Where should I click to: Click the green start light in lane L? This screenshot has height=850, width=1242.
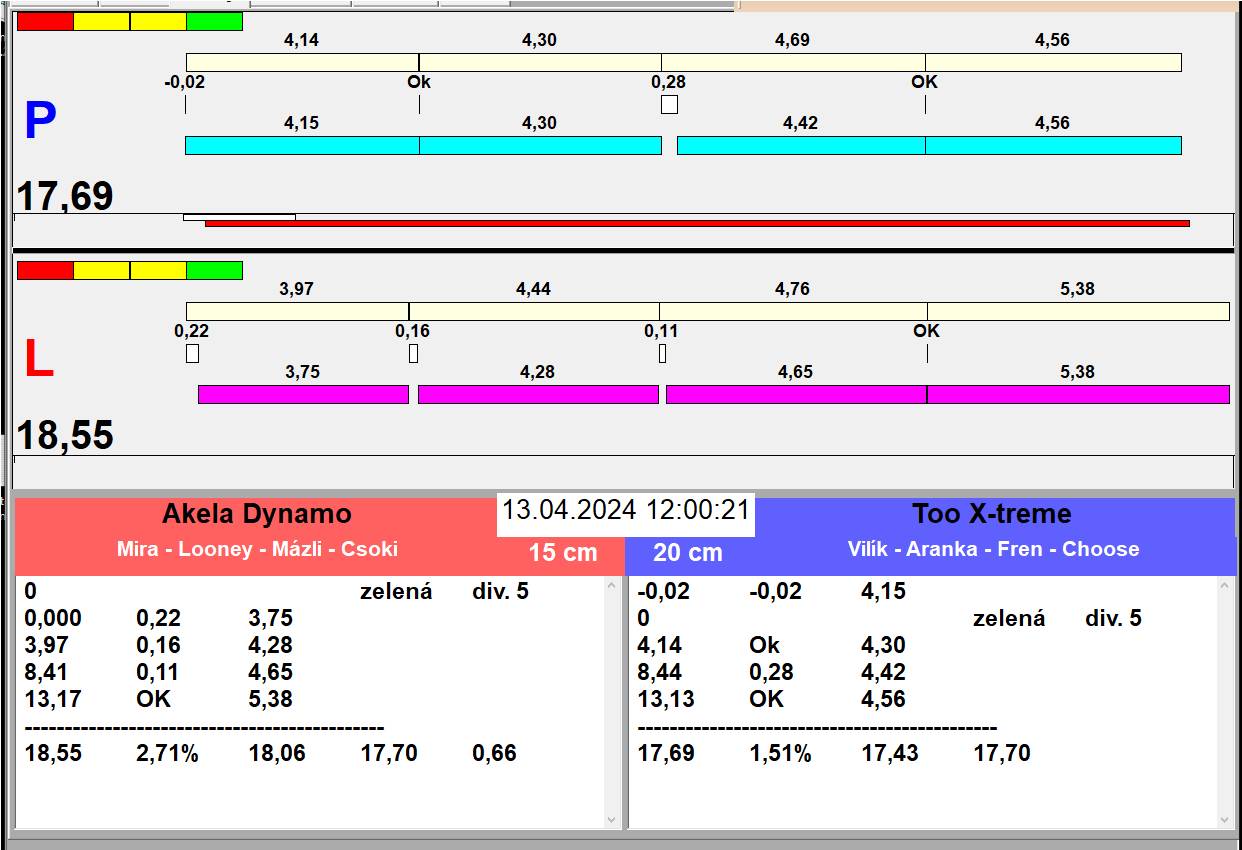tap(214, 270)
